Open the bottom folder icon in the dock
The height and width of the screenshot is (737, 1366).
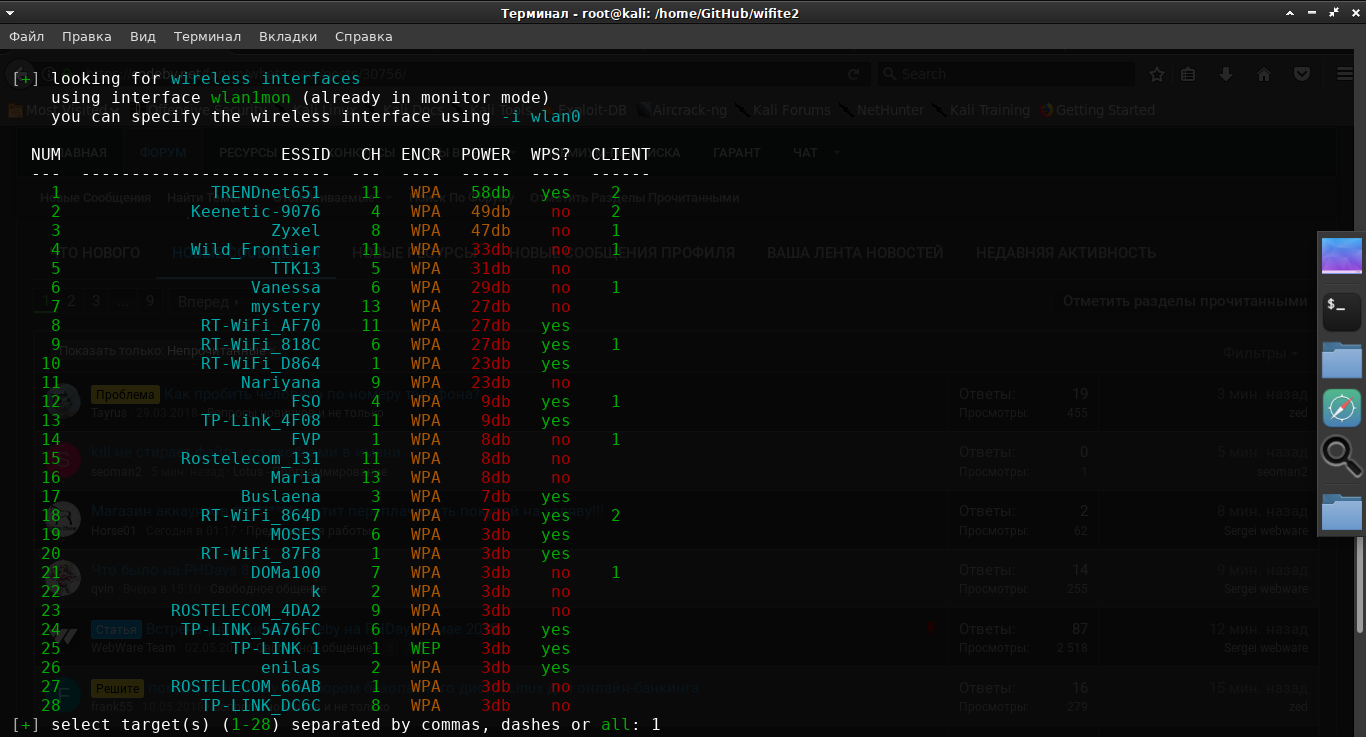[1341, 511]
